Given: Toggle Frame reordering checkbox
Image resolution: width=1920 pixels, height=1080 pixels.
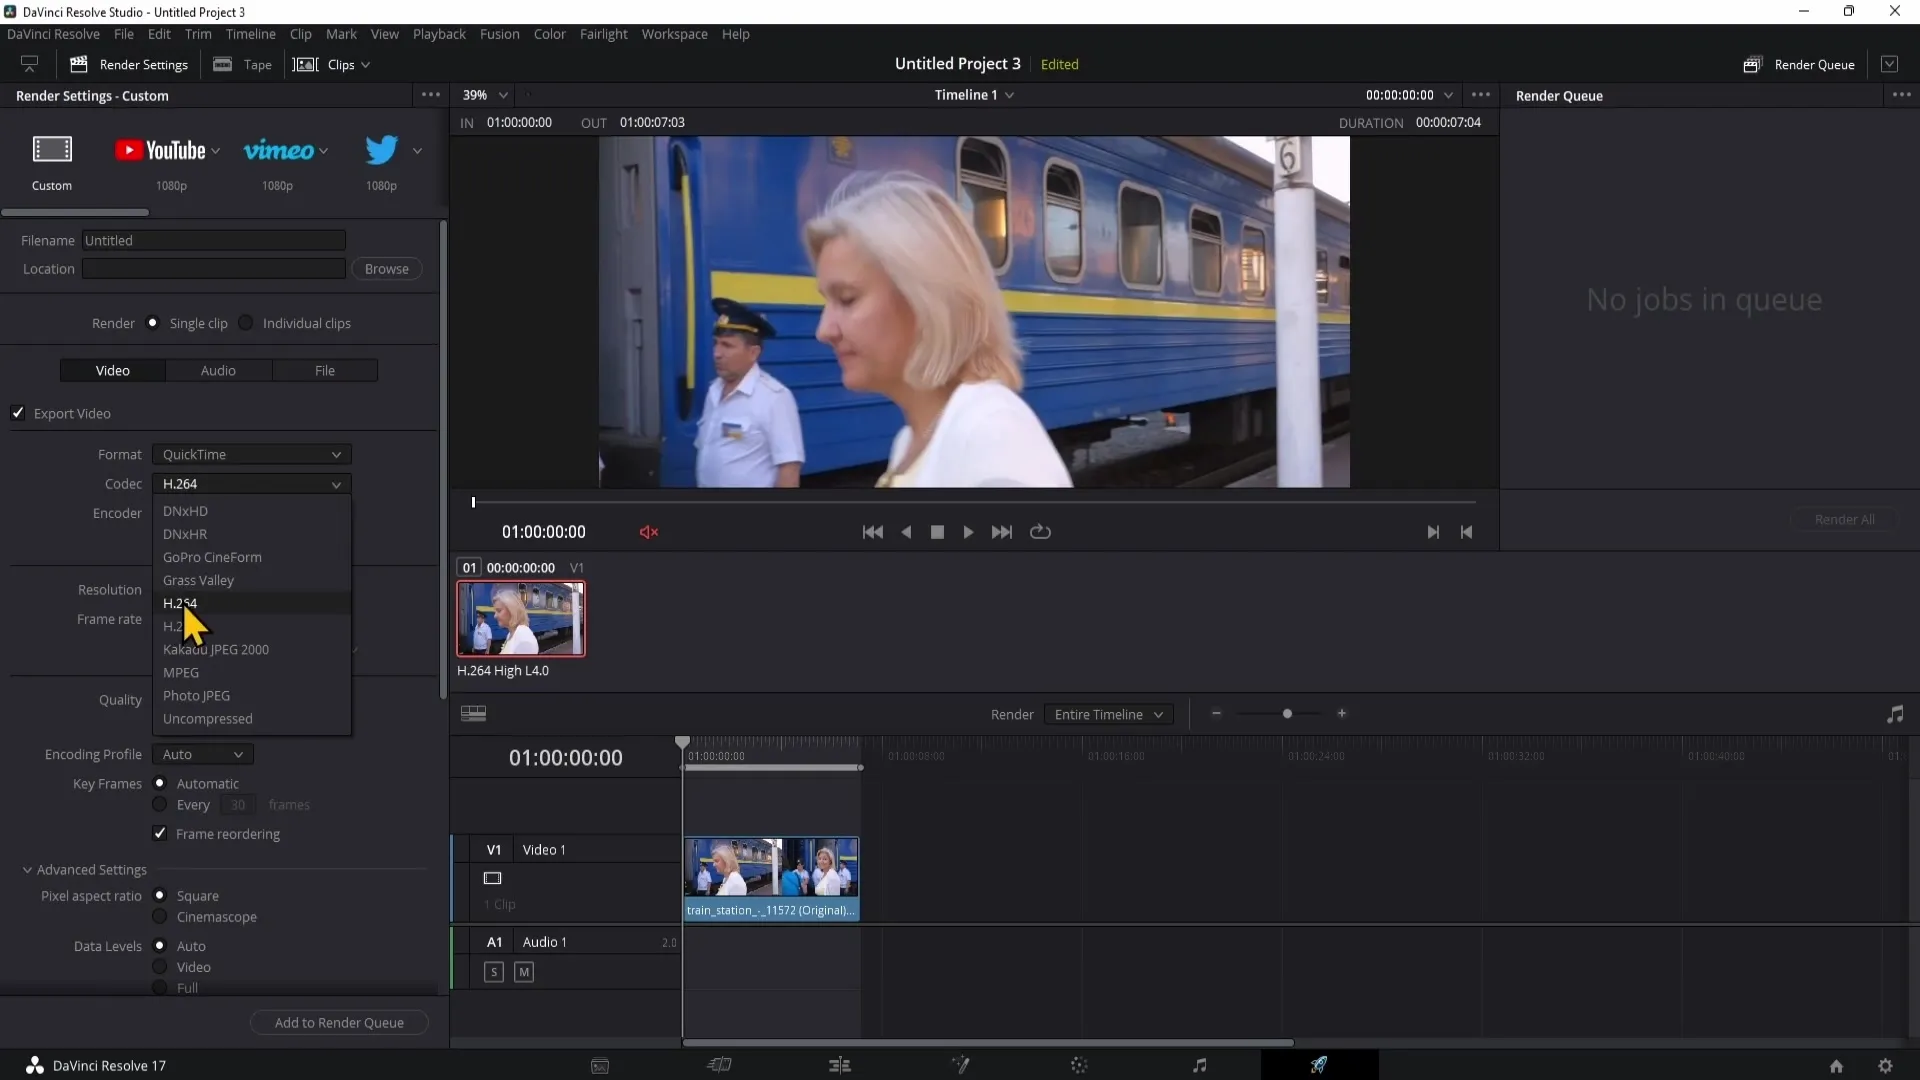Looking at the screenshot, I should point(158,832).
